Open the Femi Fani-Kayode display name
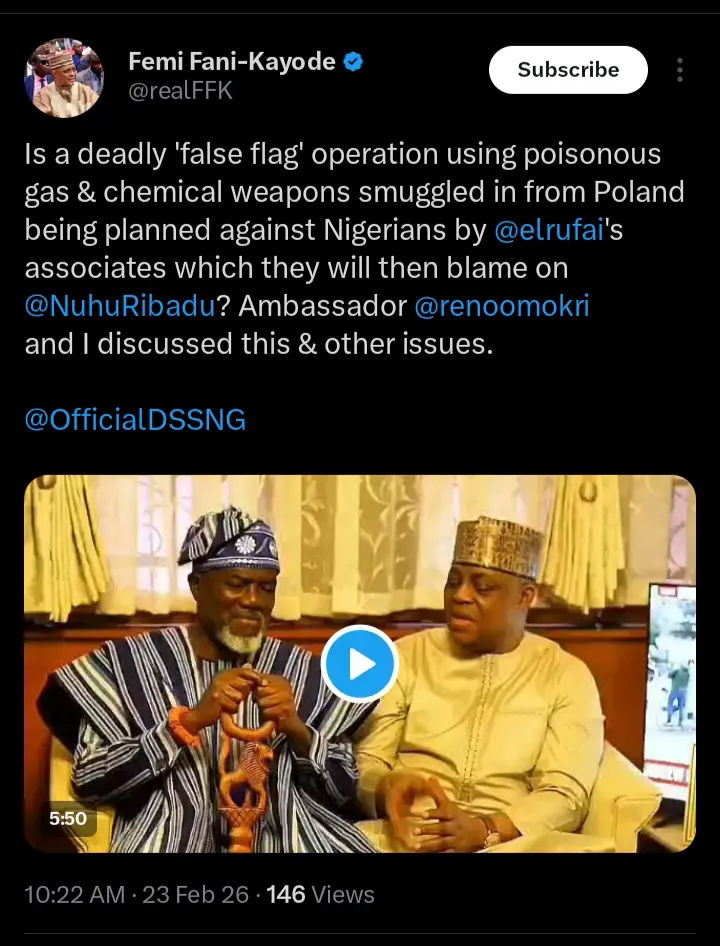The image size is (720, 946). pos(231,62)
